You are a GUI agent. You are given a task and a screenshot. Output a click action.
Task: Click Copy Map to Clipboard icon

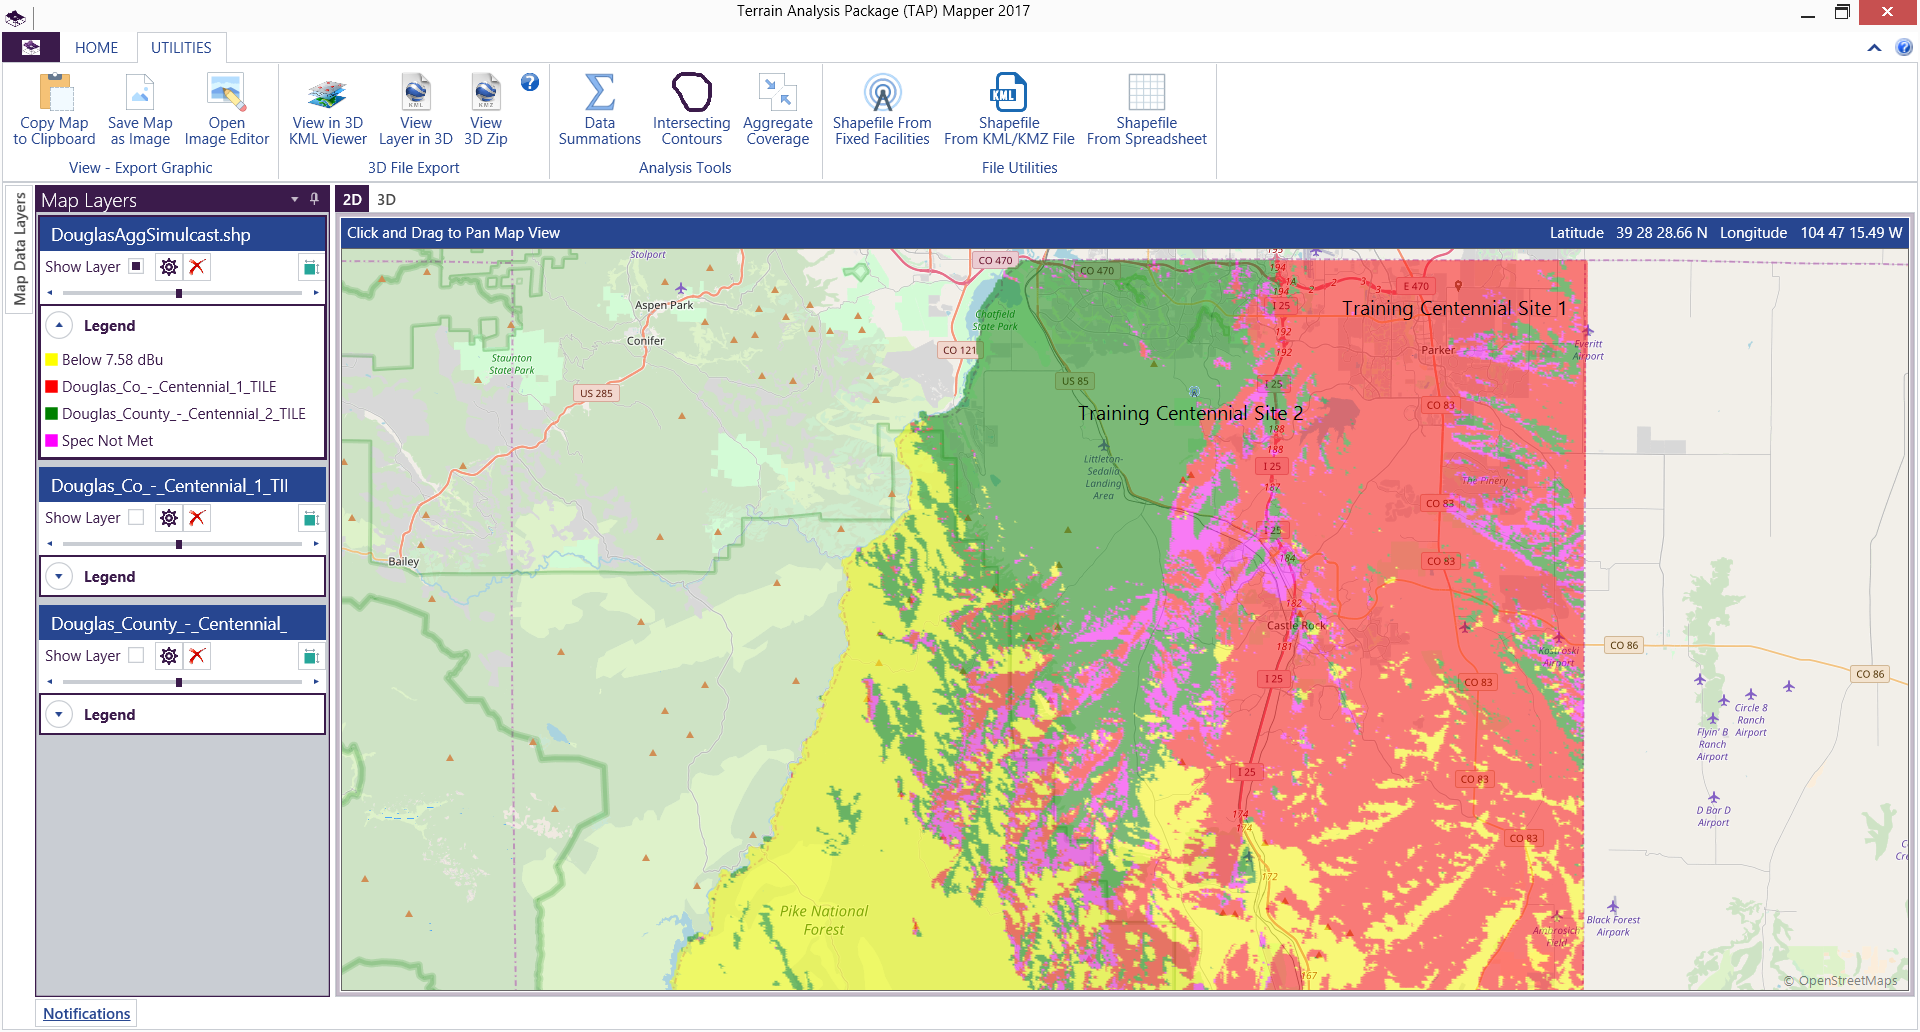coord(55,93)
